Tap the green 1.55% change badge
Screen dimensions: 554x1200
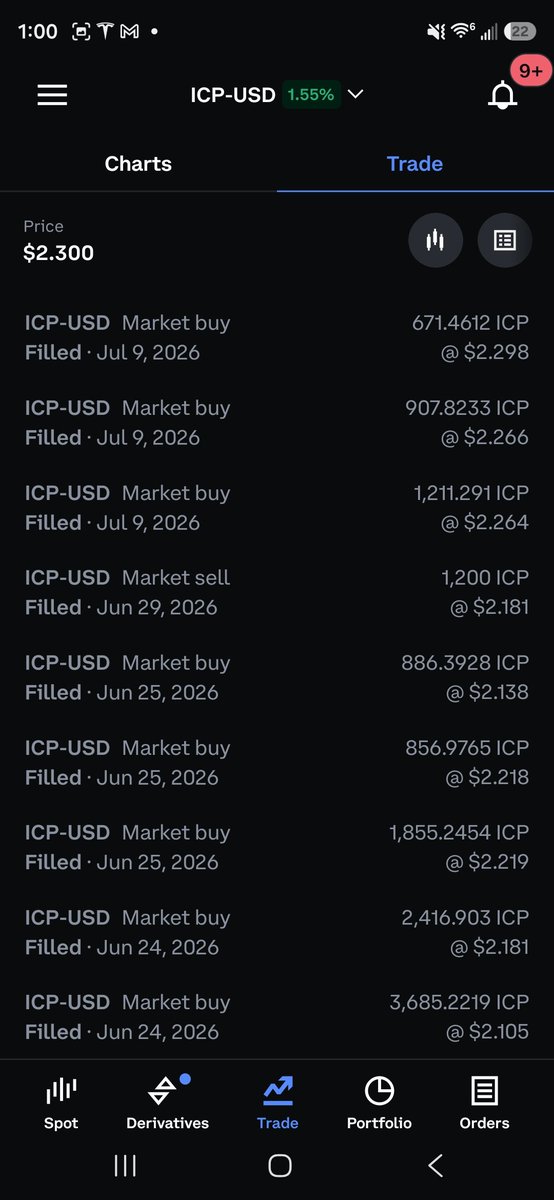(x=311, y=95)
